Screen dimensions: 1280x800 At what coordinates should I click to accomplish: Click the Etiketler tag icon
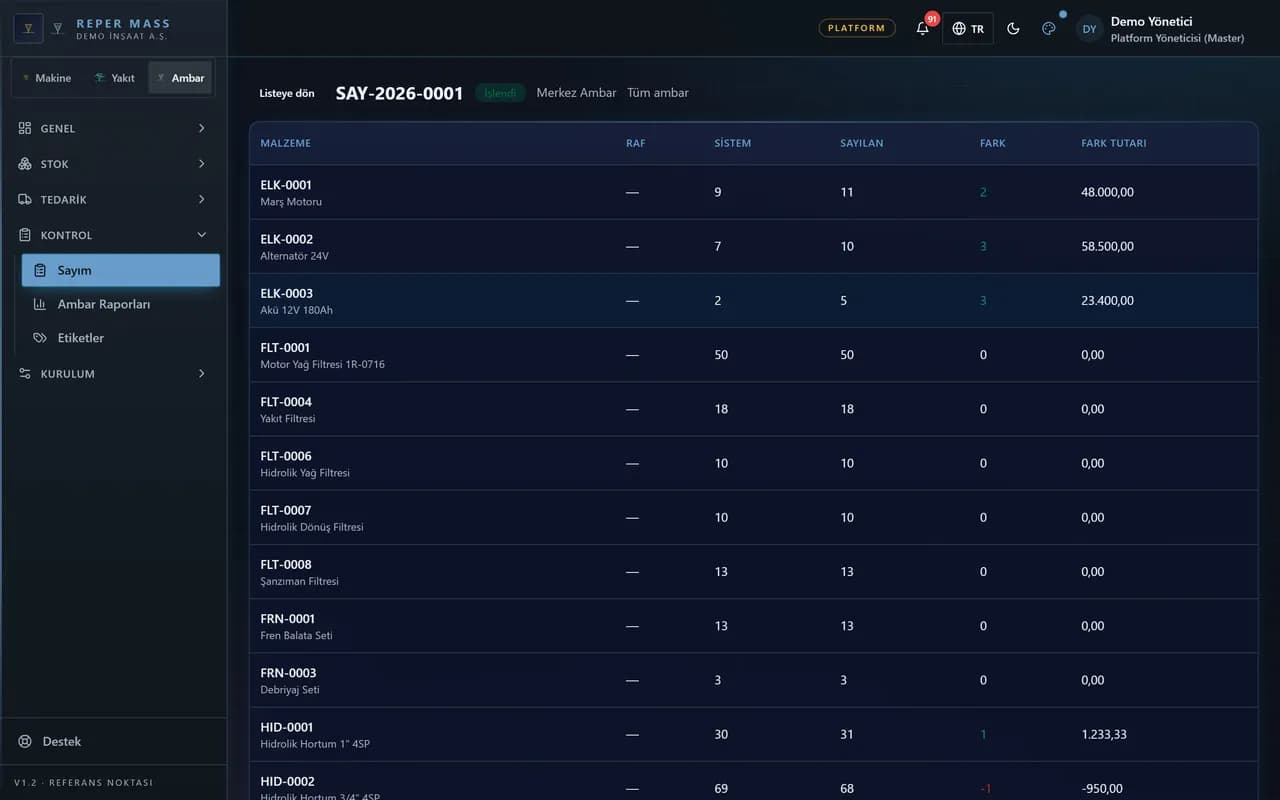(40, 338)
